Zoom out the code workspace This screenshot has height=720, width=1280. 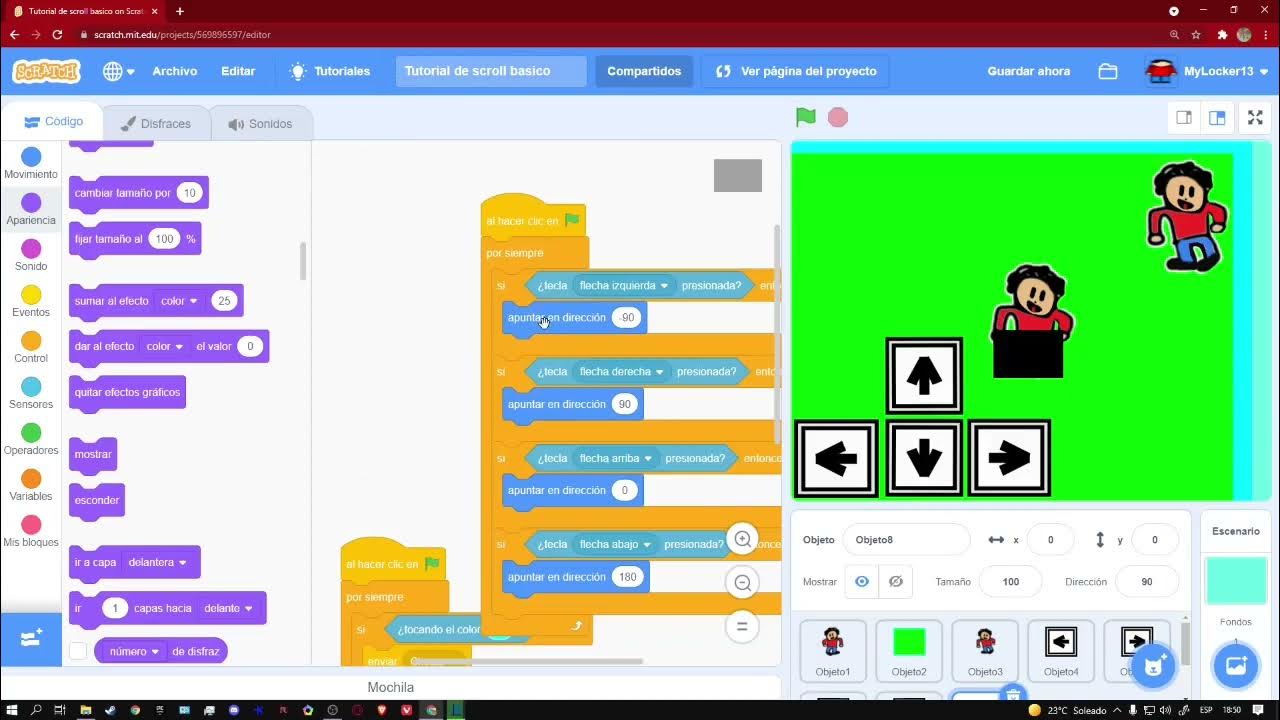[742, 583]
